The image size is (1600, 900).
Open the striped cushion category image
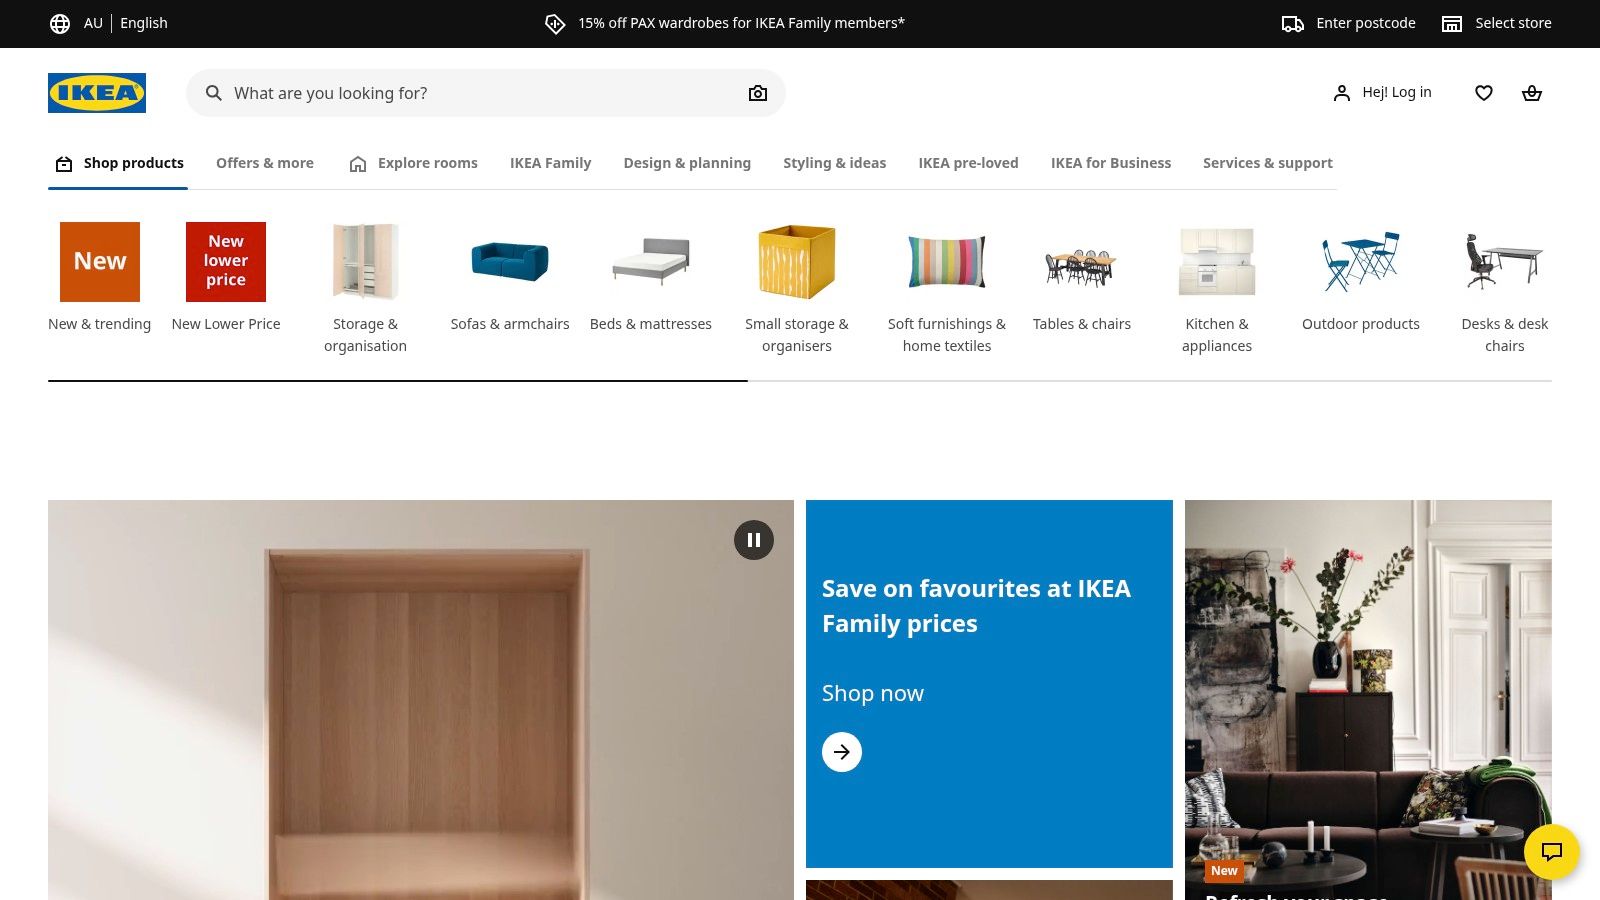tap(947, 262)
